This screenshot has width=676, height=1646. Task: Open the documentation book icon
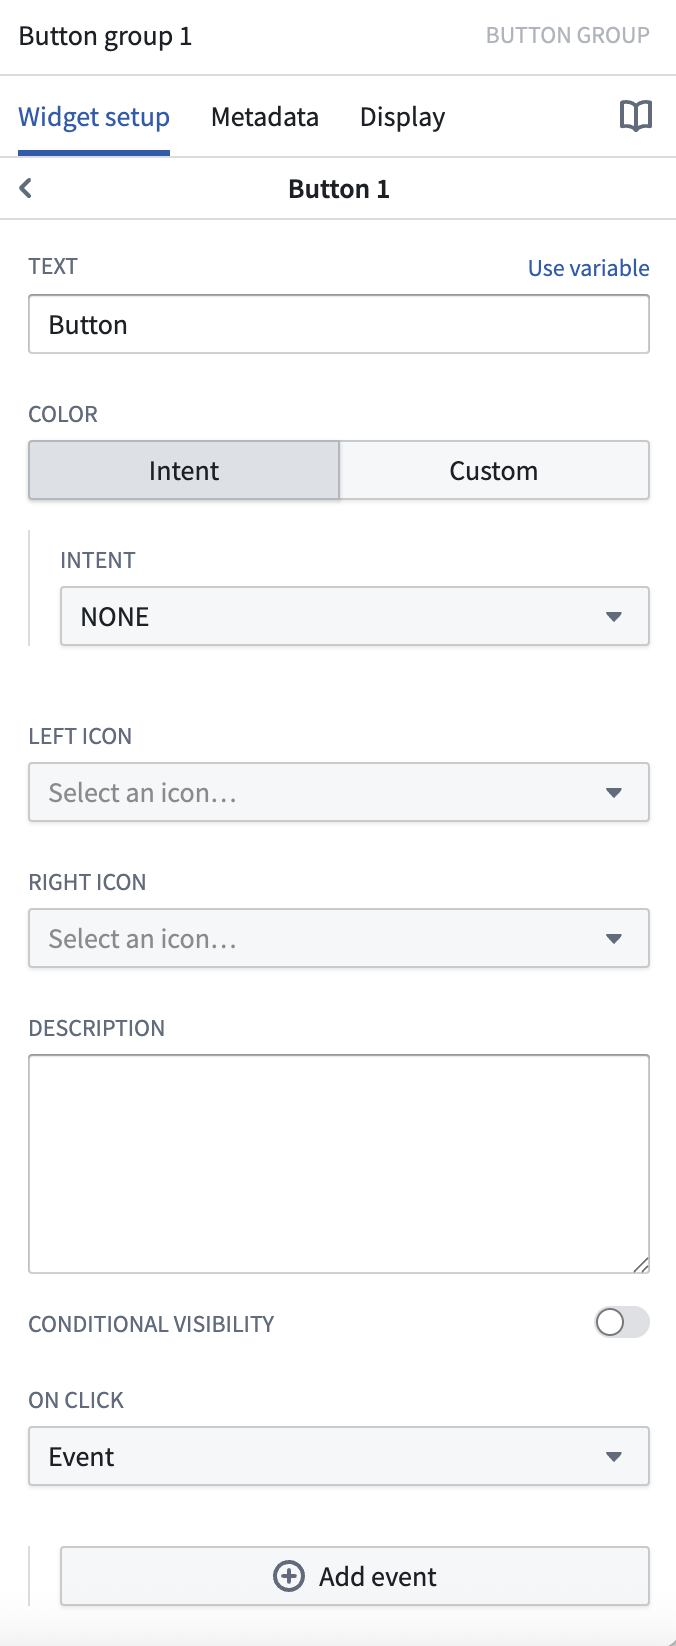click(x=635, y=117)
